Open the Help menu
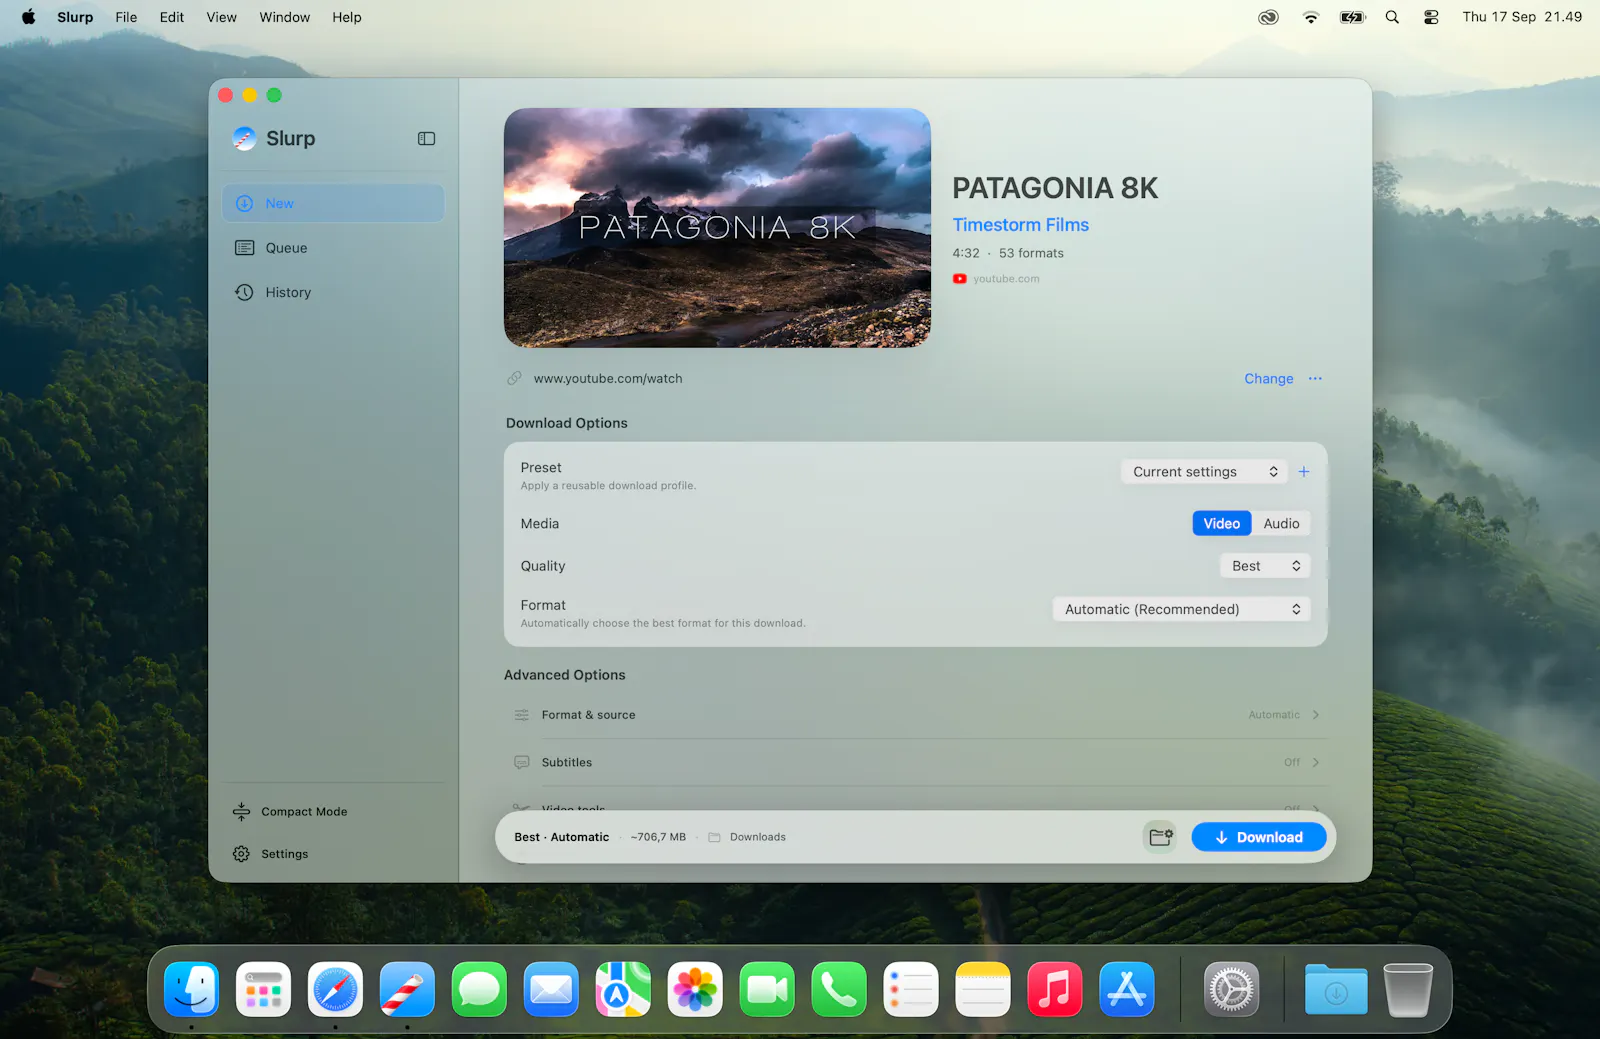The image size is (1600, 1039). (x=347, y=17)
